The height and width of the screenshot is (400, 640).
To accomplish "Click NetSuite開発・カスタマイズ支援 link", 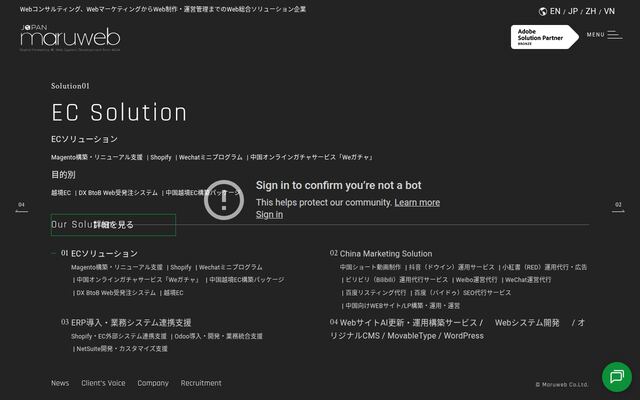I will 122,349.
